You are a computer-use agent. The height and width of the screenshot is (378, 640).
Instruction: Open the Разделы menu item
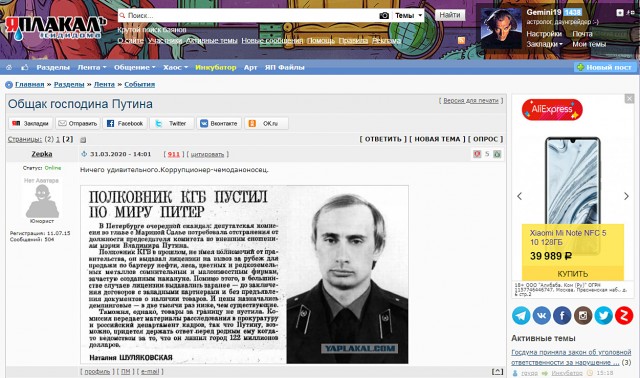pos(53,67)
